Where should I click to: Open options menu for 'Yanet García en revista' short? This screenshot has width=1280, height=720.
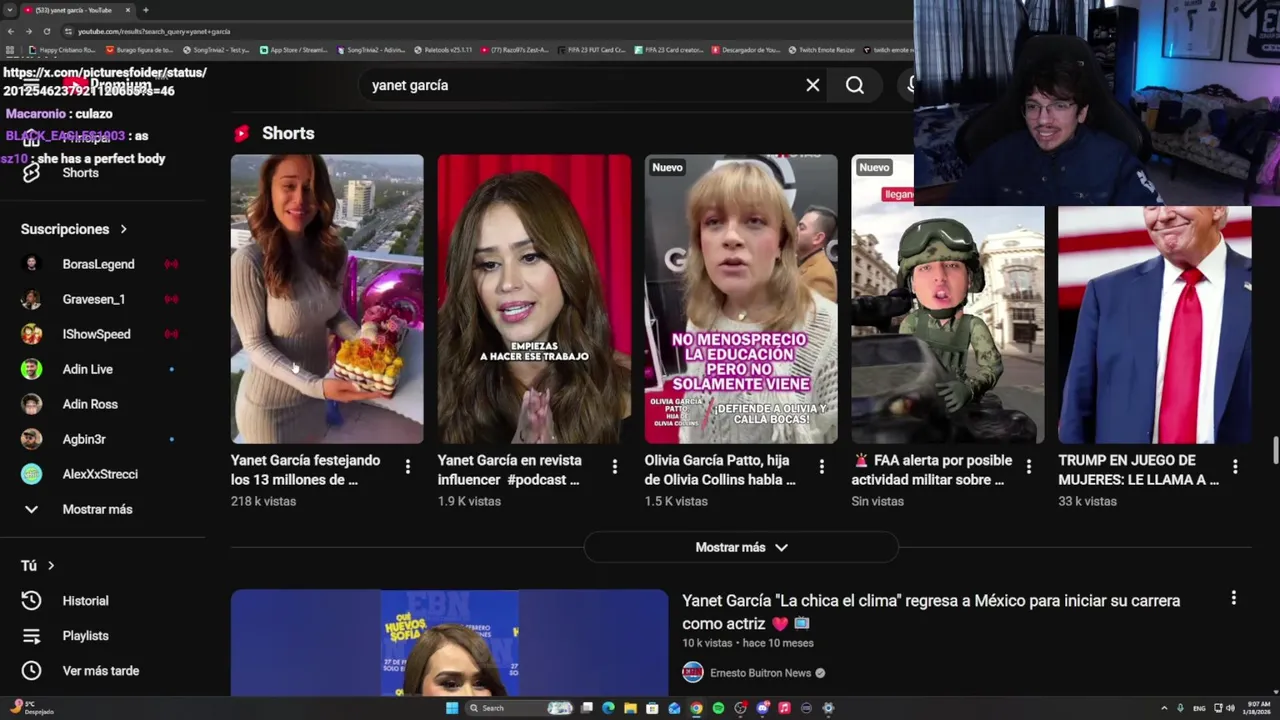(615, 466)
